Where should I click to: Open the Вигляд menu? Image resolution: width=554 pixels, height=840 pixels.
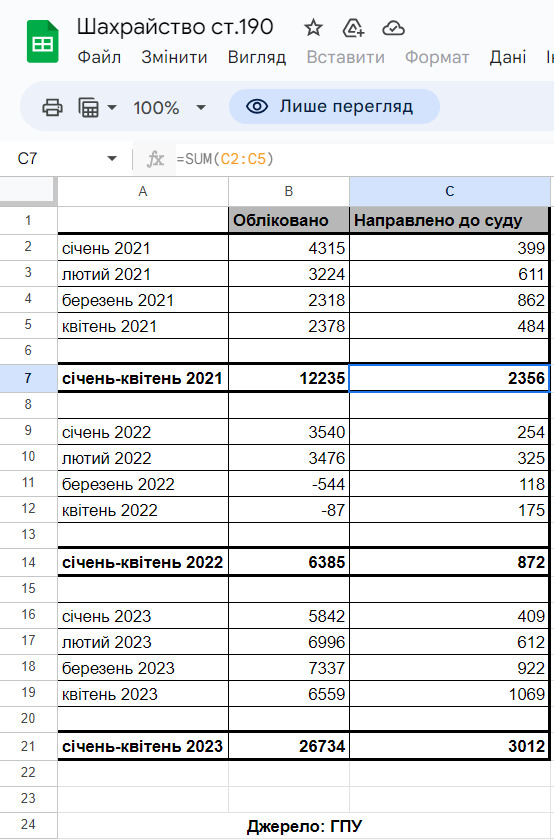coord(257,57)
